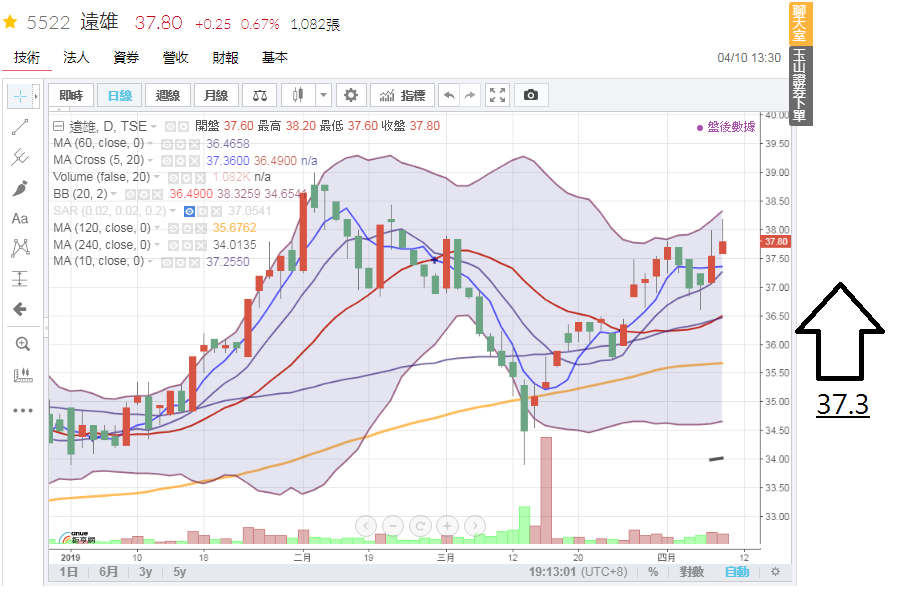Screen dimensions: 900x600
Task: Toggle 自動 auto scale
Action: coord(736,572)
